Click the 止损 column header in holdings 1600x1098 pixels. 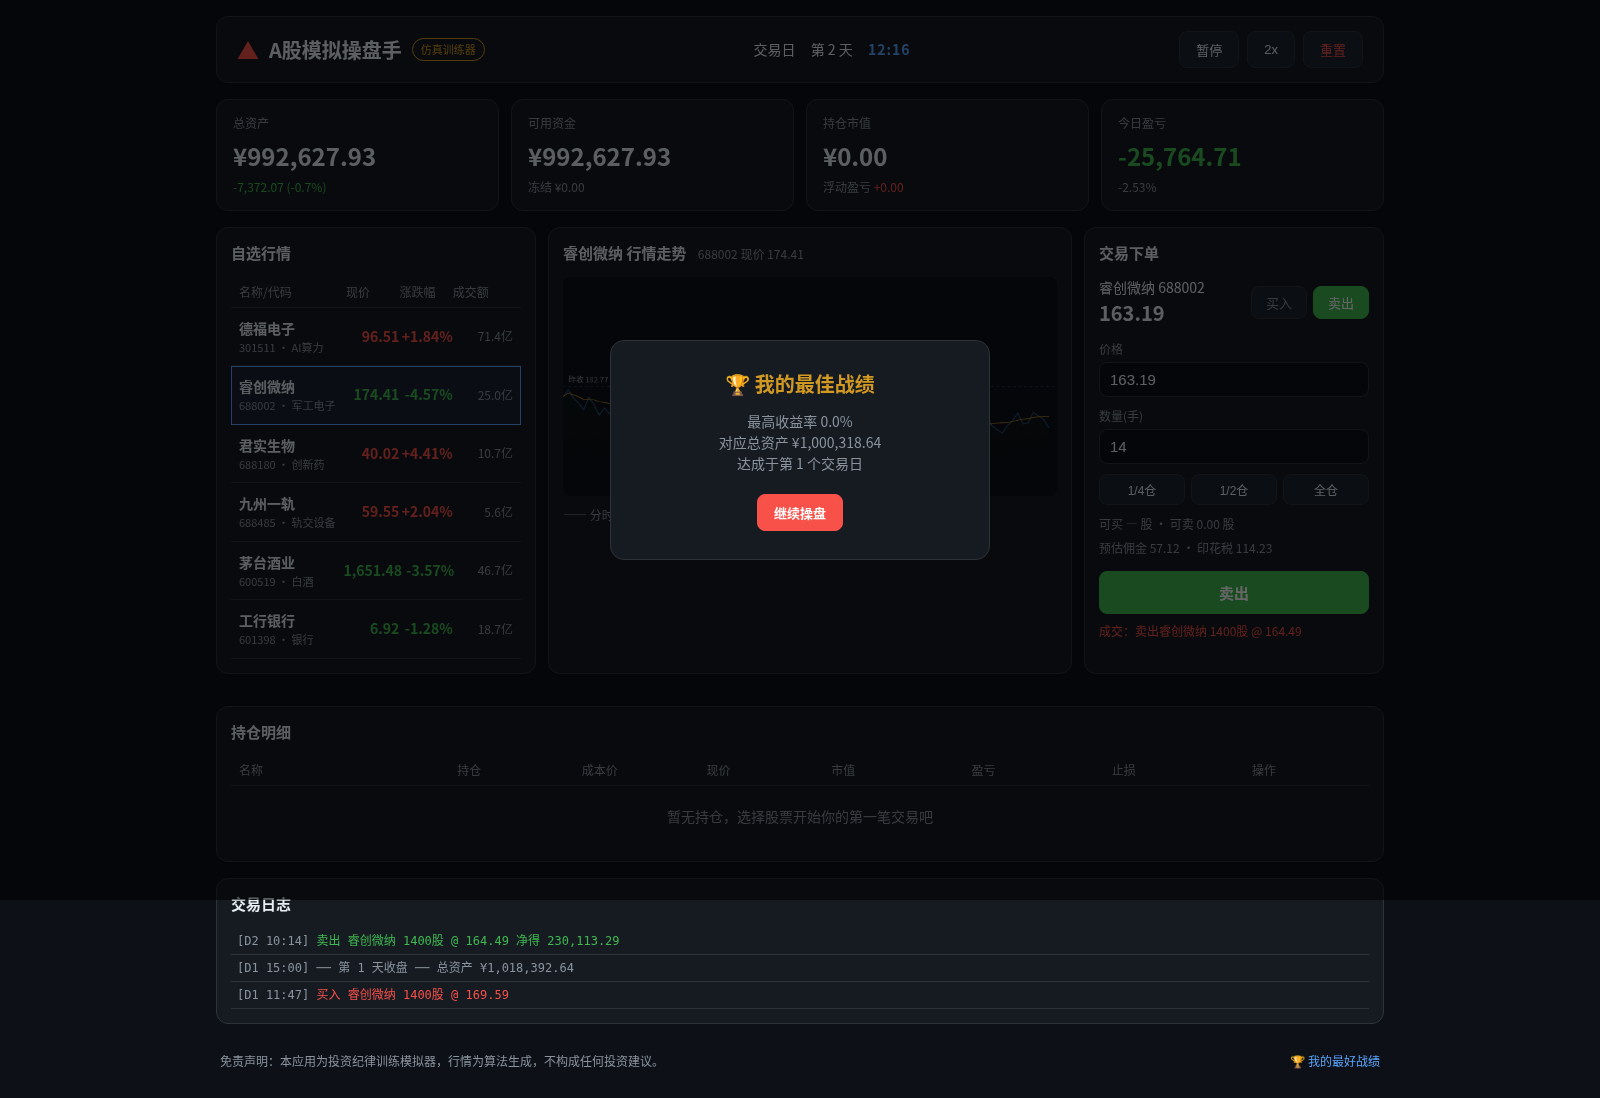pyautogui.click(x=1124, y=770)
